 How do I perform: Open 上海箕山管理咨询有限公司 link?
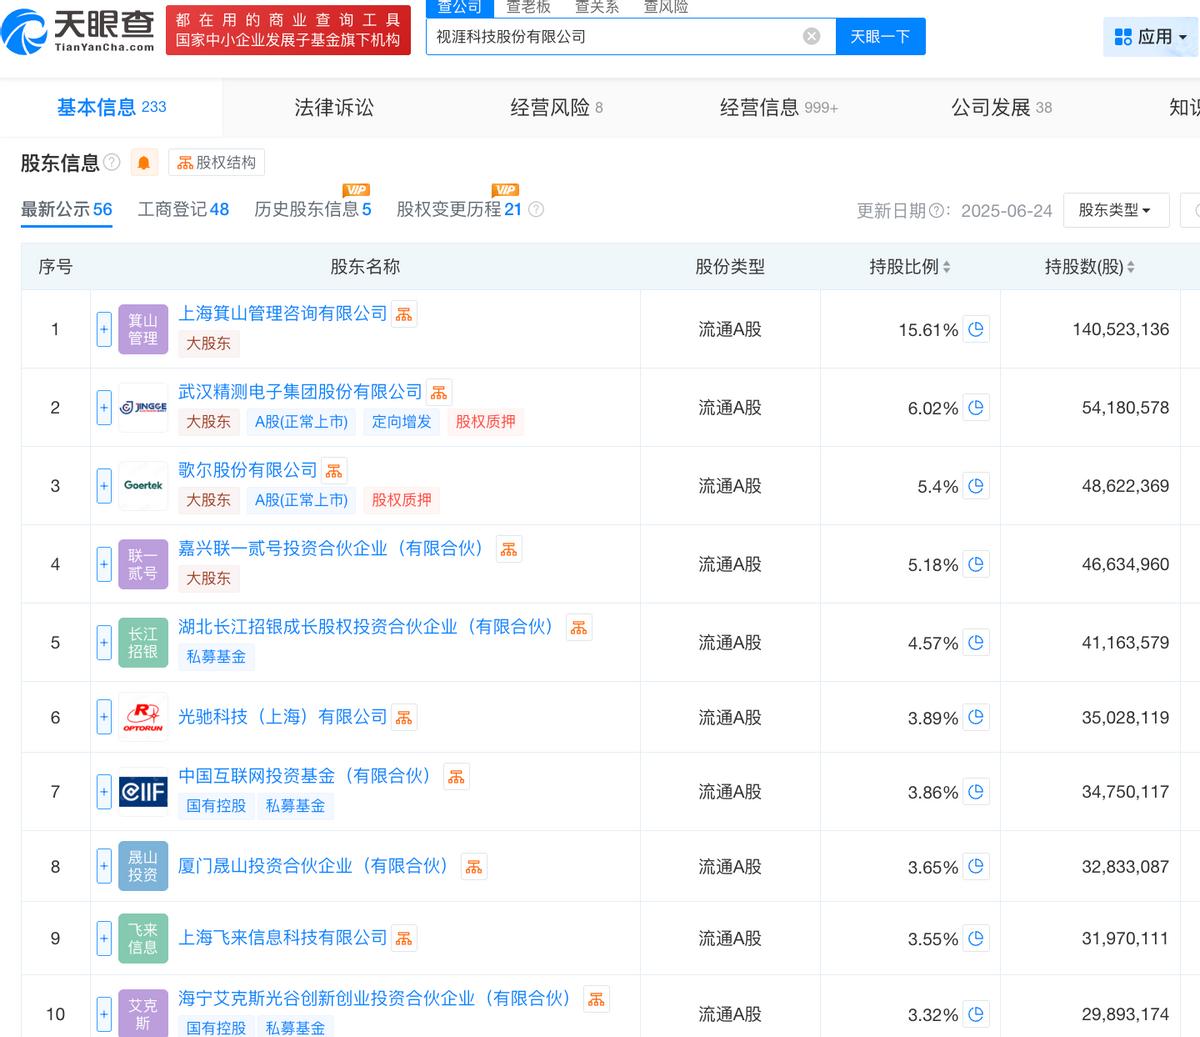click(x=282, y=314)
